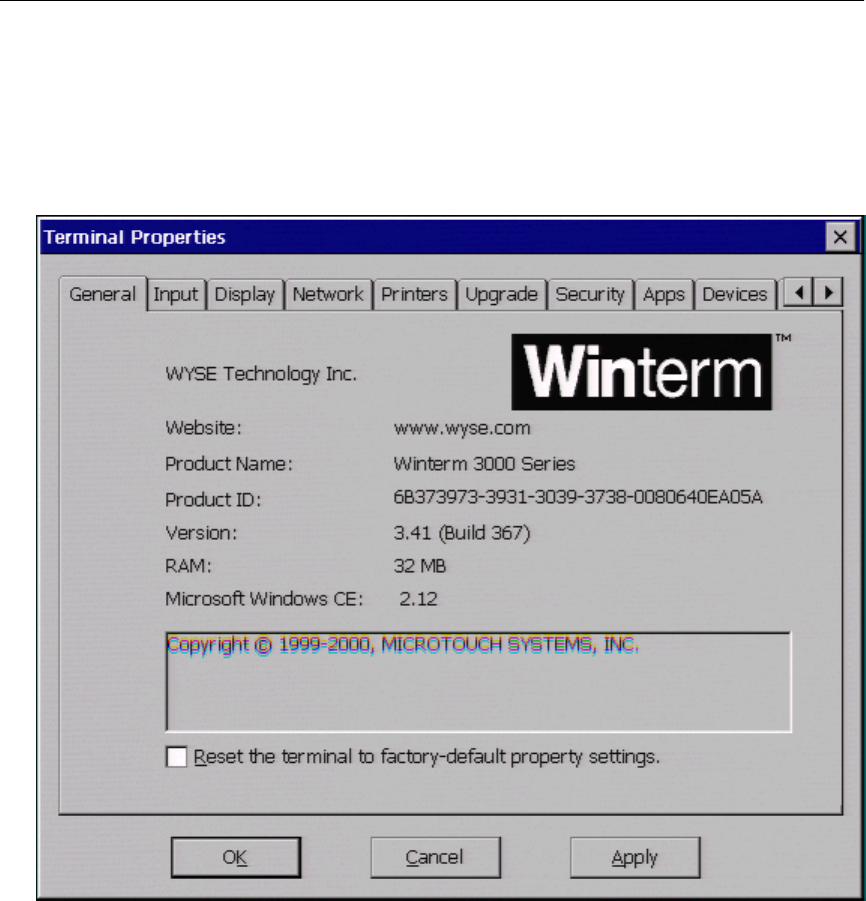Confirm with the OK button

pos(236,857)
